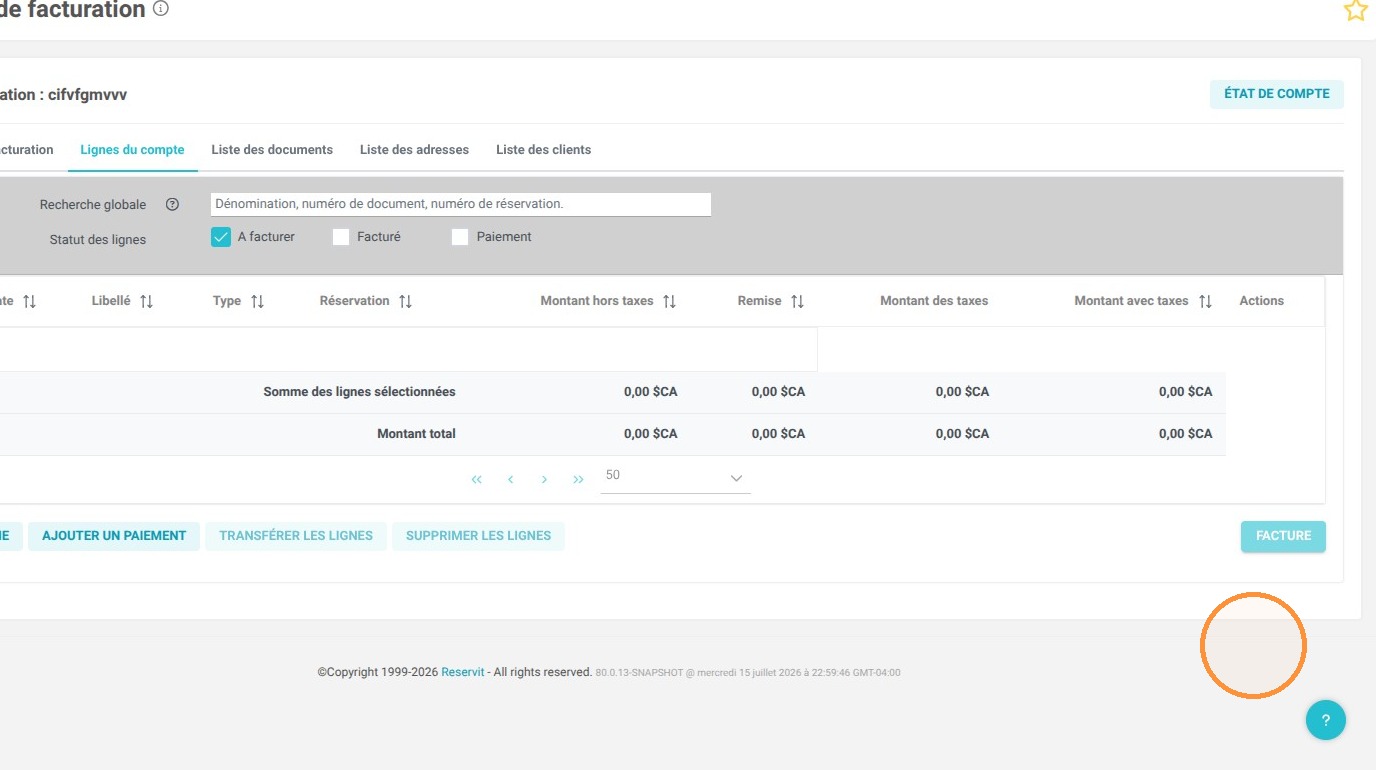Screen dimensions: 1376x770
Task: Go to previous page arrow
Action: (510, 480)
